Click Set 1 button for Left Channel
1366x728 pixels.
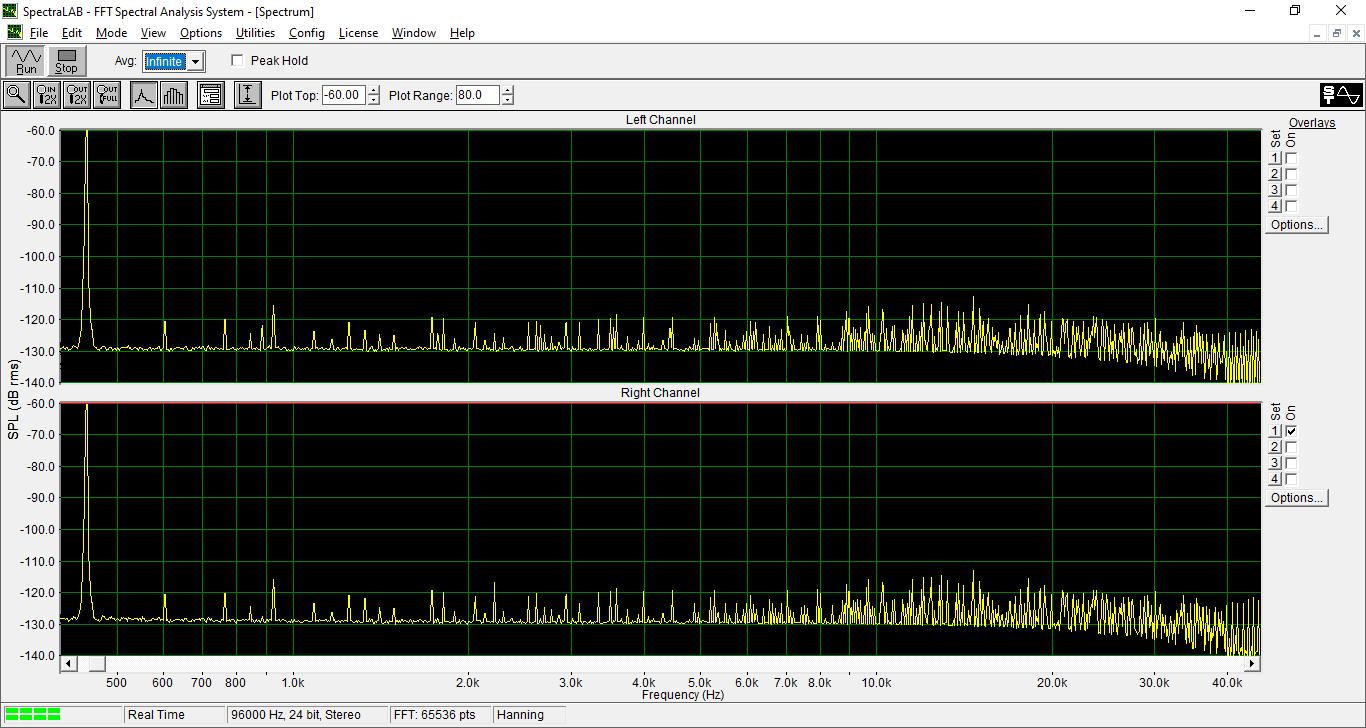(x=1275, y=158)
